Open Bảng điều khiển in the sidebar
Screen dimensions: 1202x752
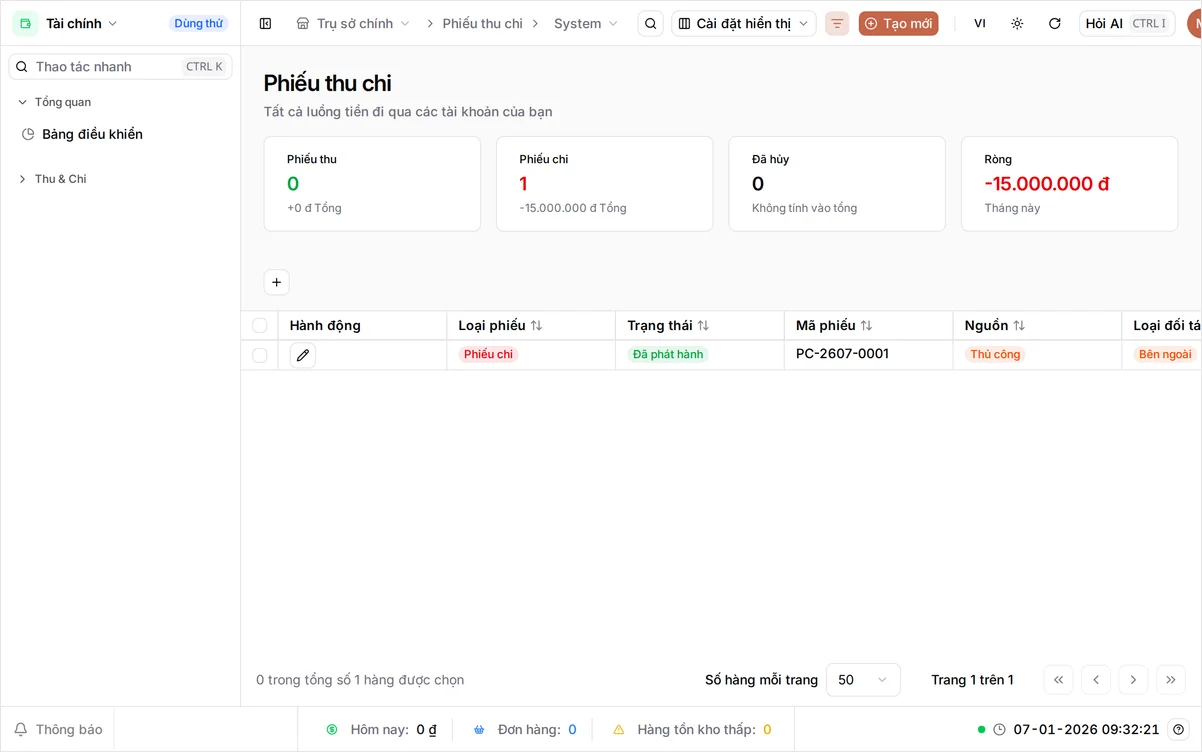tap(92, 134)
